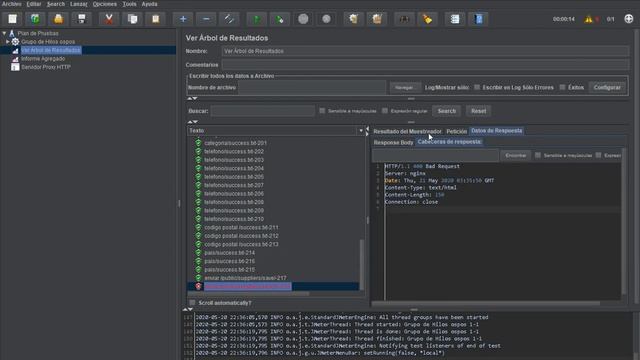Click the Toggle enable/disable toolbar icon
640x360 pixels.
click(229, 19)
